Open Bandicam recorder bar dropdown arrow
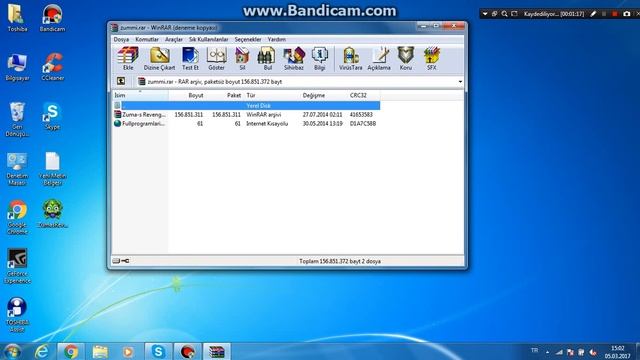The image size is (640, 360). (x=485, y=14)
